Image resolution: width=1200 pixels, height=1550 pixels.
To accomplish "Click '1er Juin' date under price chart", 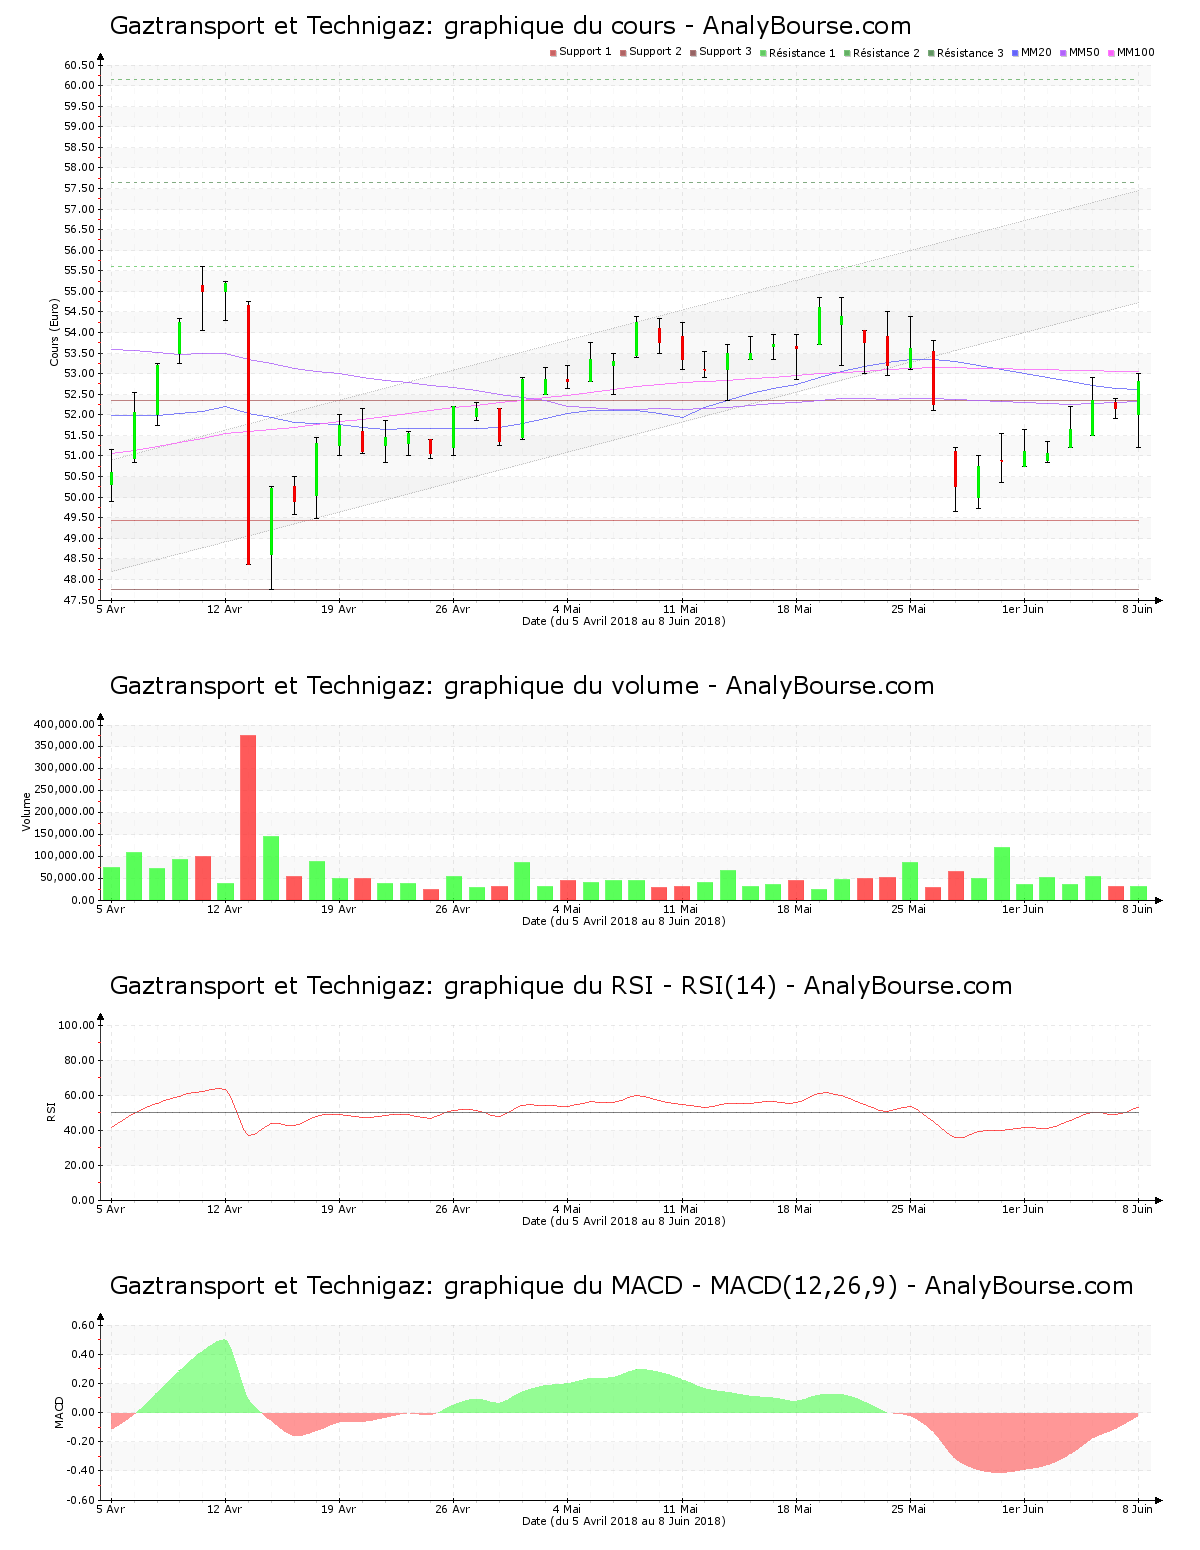I will click(1023, 609).
